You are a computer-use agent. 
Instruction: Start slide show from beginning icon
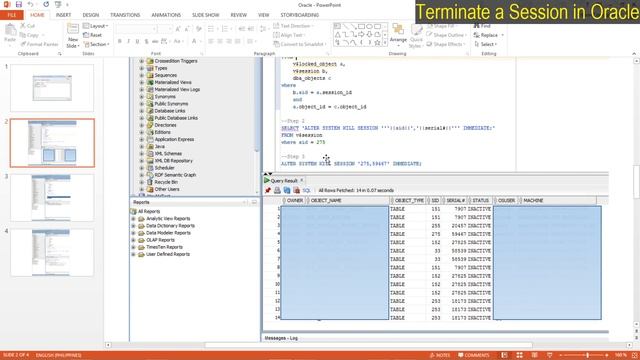(58, 4)
